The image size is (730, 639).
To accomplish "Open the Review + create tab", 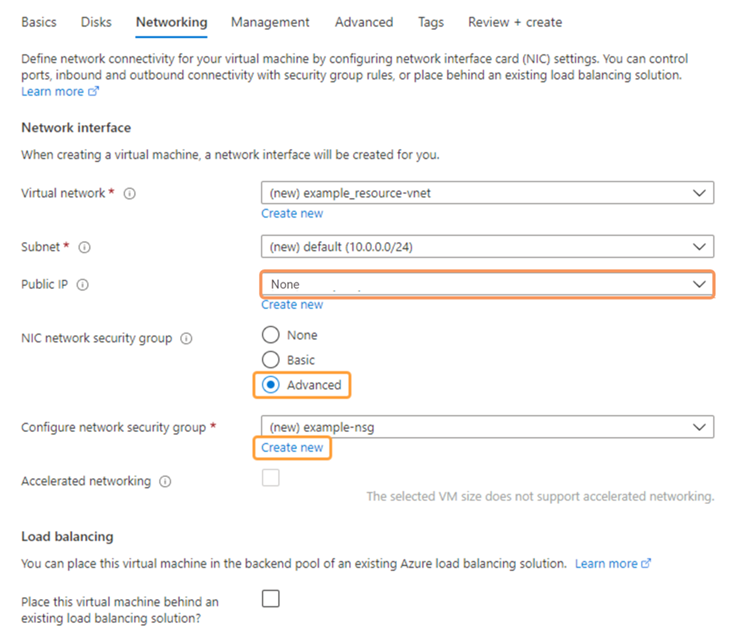I will (x=515, y=22).
